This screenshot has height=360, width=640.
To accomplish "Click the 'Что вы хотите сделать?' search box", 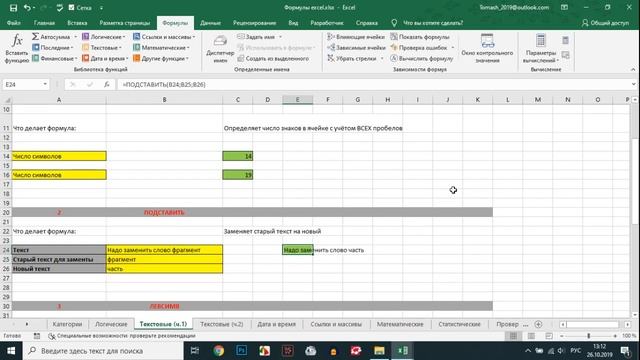I will (x=433, y=23).
